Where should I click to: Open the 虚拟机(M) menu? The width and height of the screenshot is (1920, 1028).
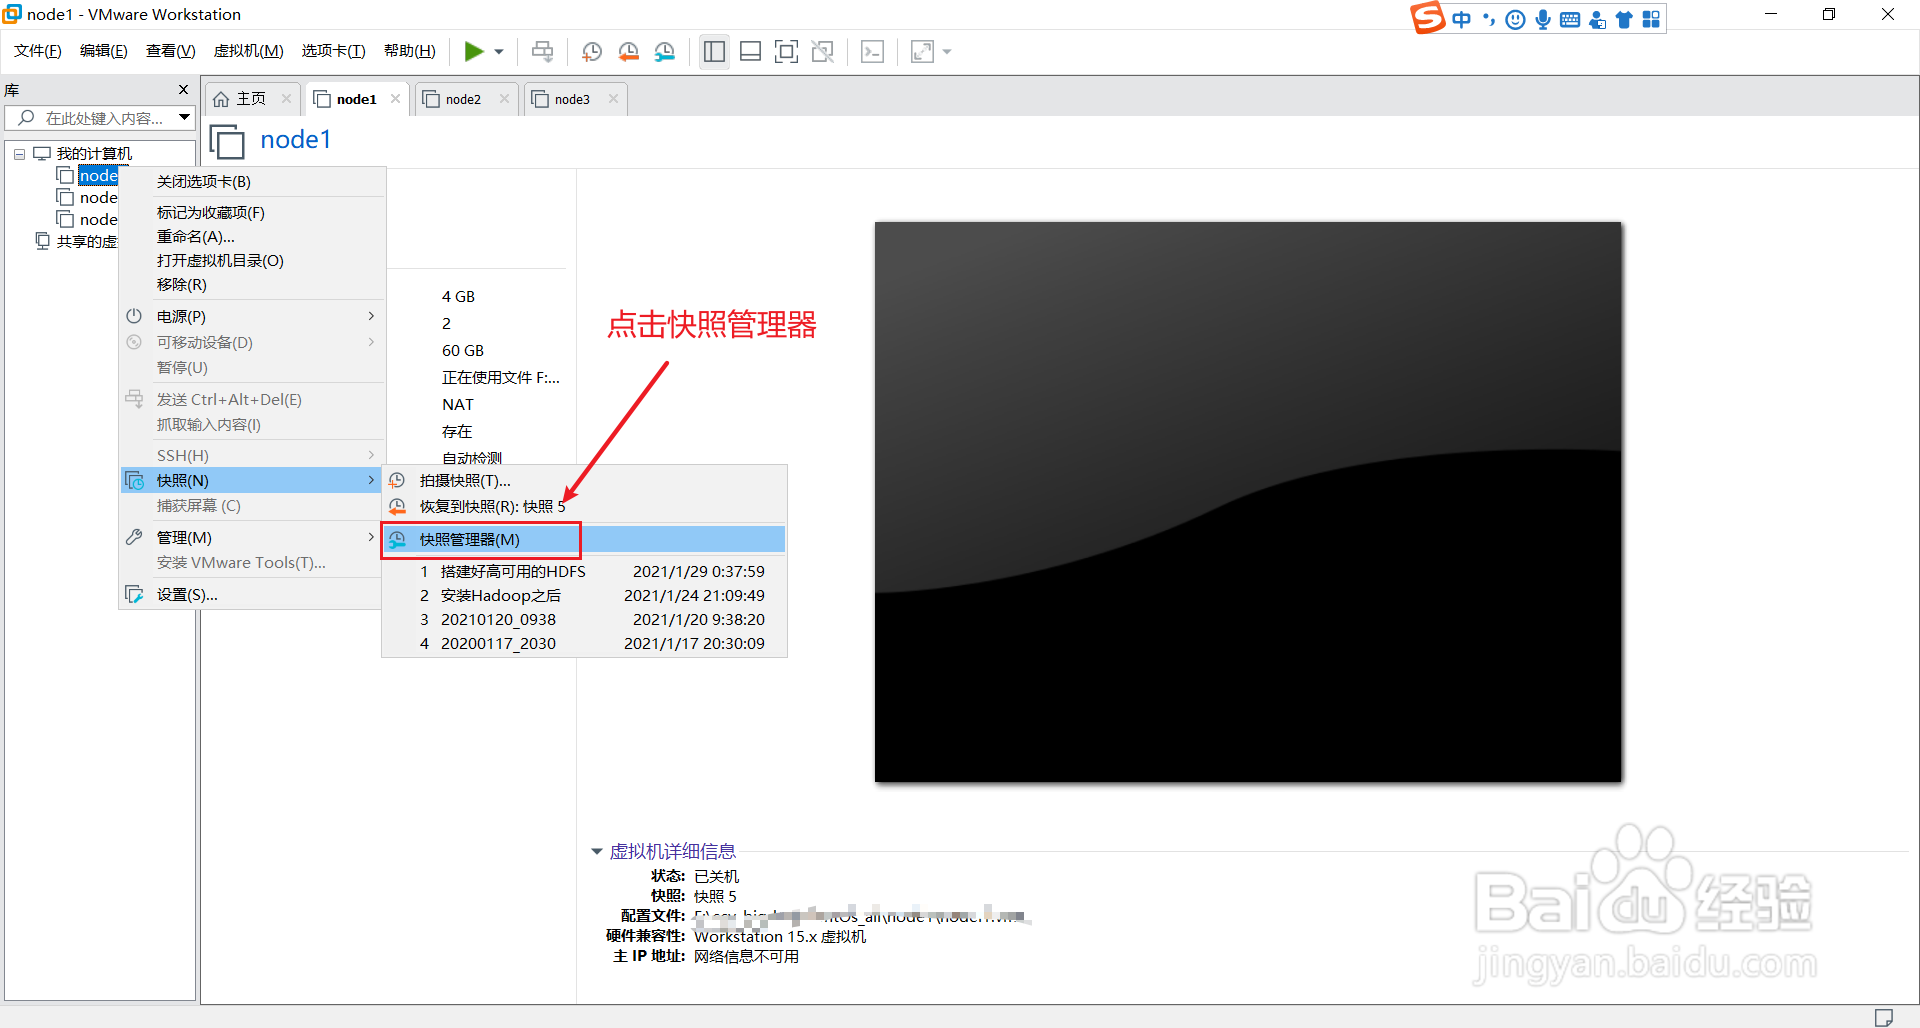click(248, 50)
